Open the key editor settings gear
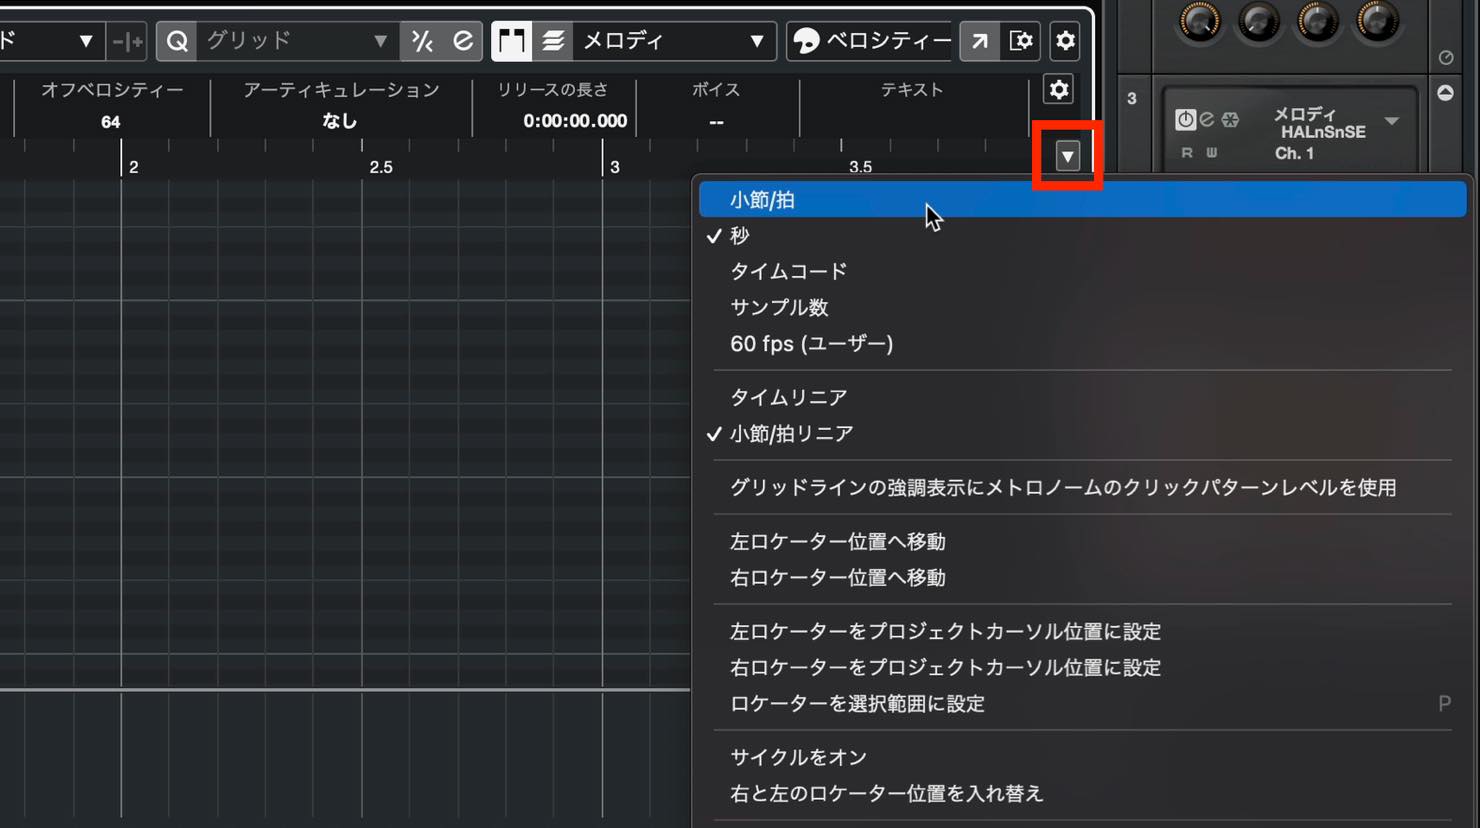This screenshot has width=1480, height=828. (x=1066, y=41)
